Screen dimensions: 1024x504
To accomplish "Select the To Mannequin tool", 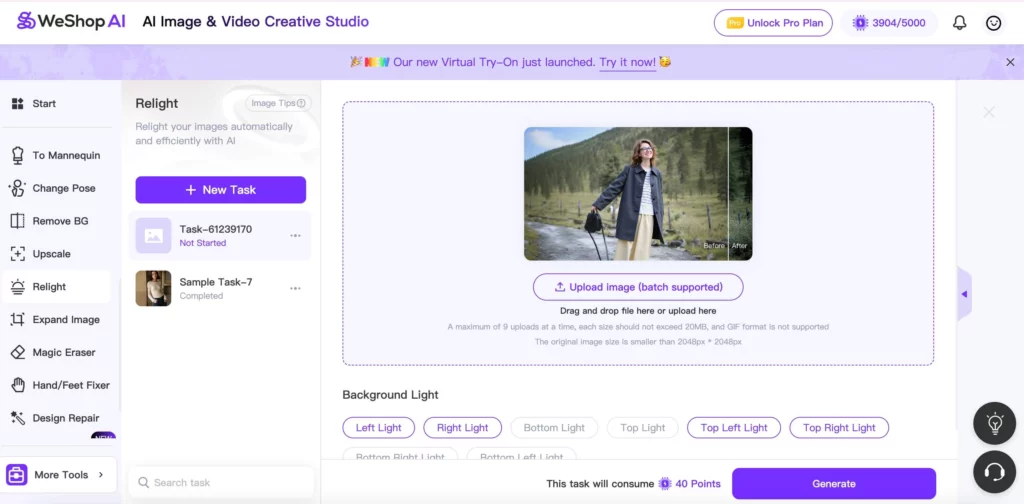I will tap(57, 155).
